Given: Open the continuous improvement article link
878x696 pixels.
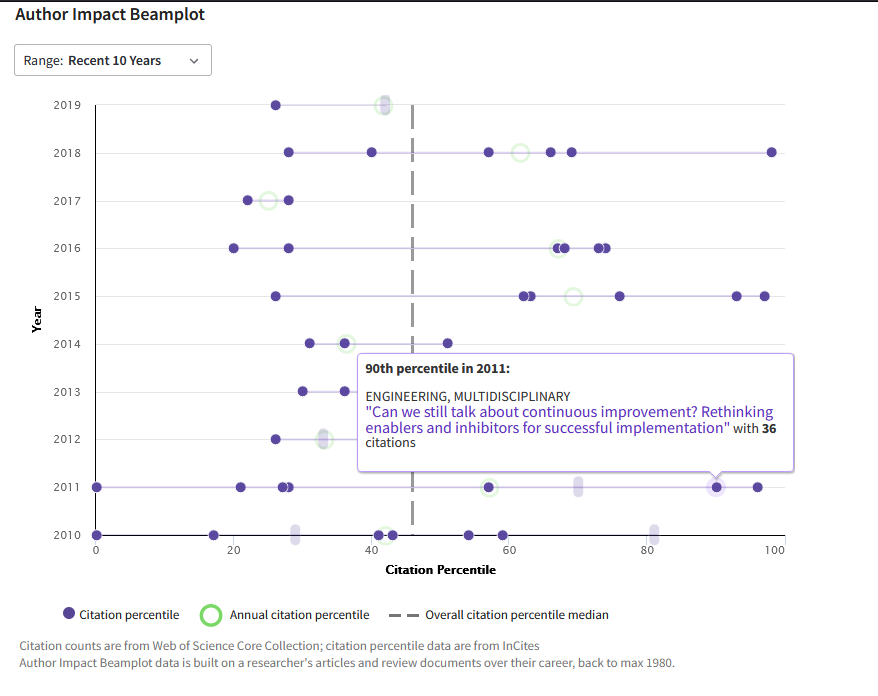Looking at the screenshot, I should [x=569, y=419].
